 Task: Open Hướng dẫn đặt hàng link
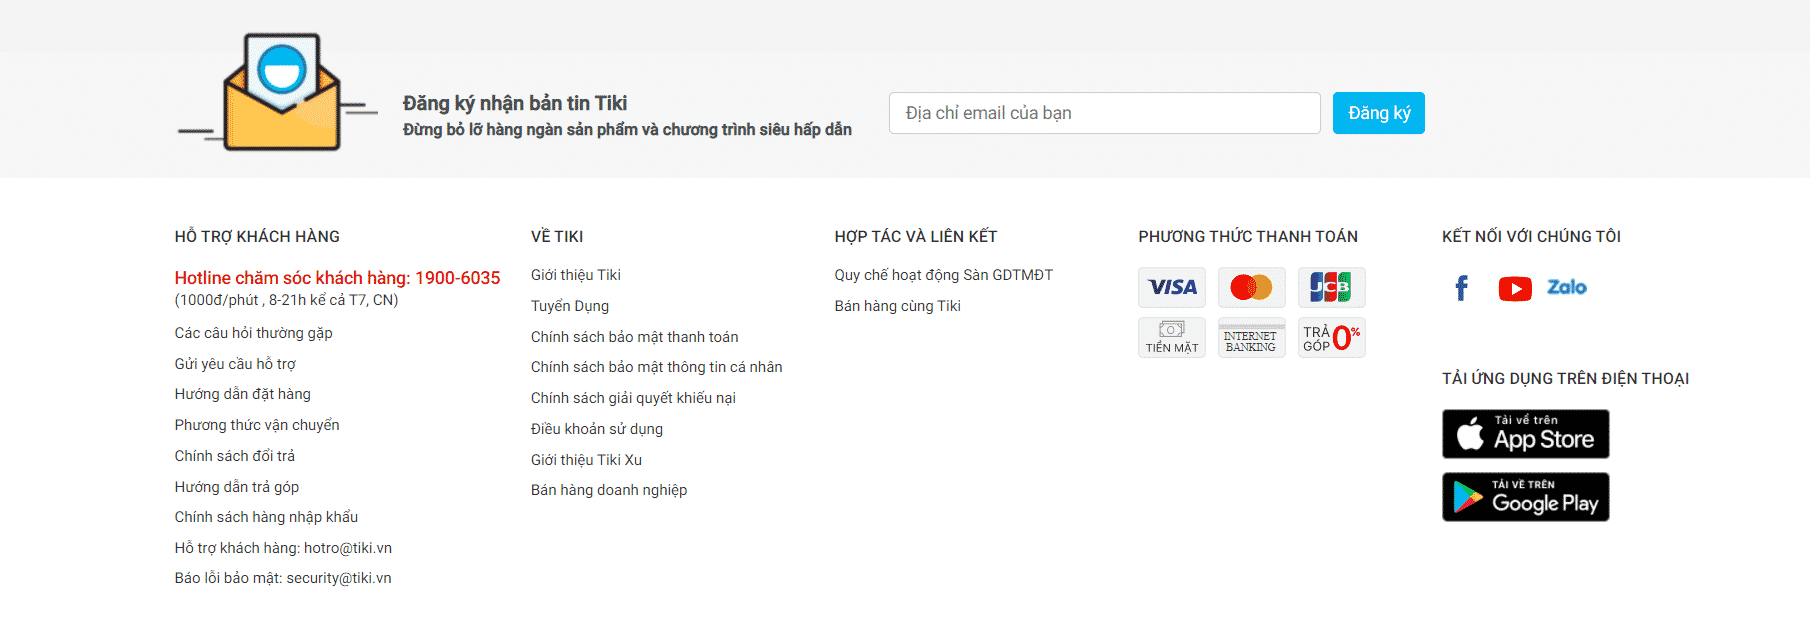(x=243, y=394)
